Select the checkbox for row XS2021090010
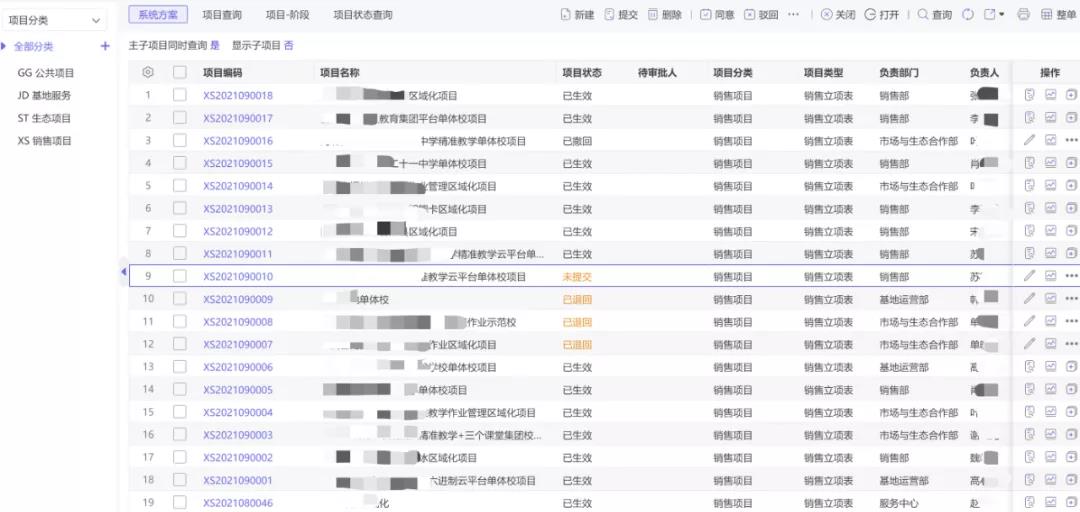 pos(180,276)
